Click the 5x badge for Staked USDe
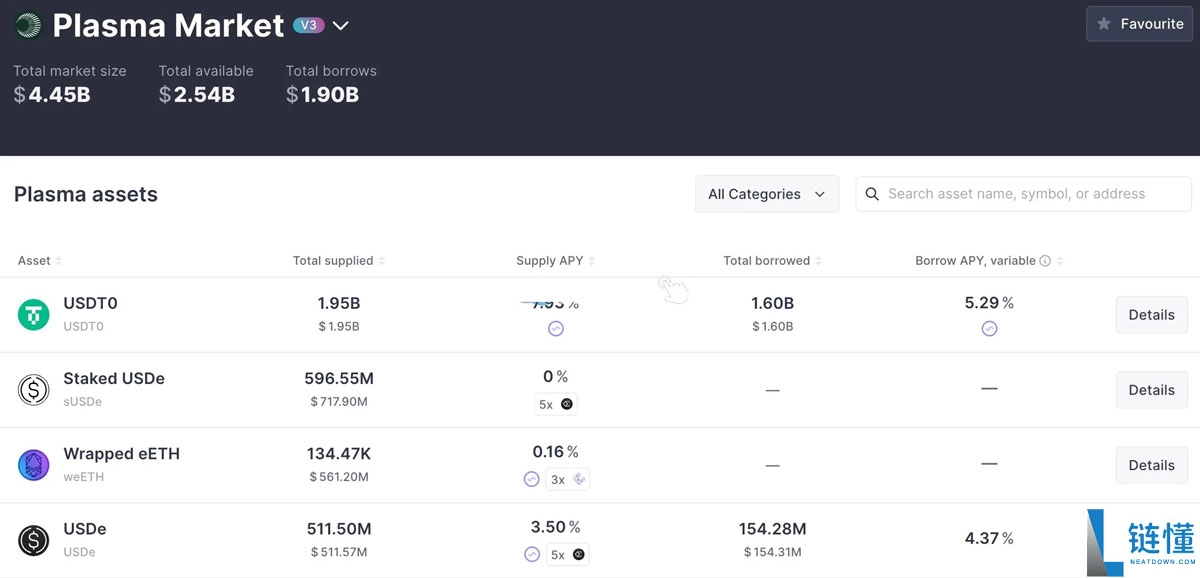This screenshot has height=578, width=1200. (x=556, y=404)
